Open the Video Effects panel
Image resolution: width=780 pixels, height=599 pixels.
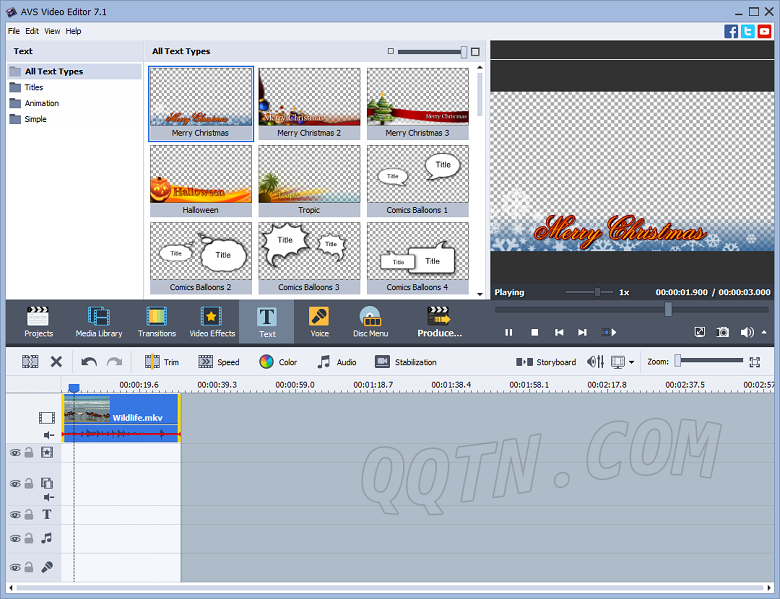click(211, 321)
